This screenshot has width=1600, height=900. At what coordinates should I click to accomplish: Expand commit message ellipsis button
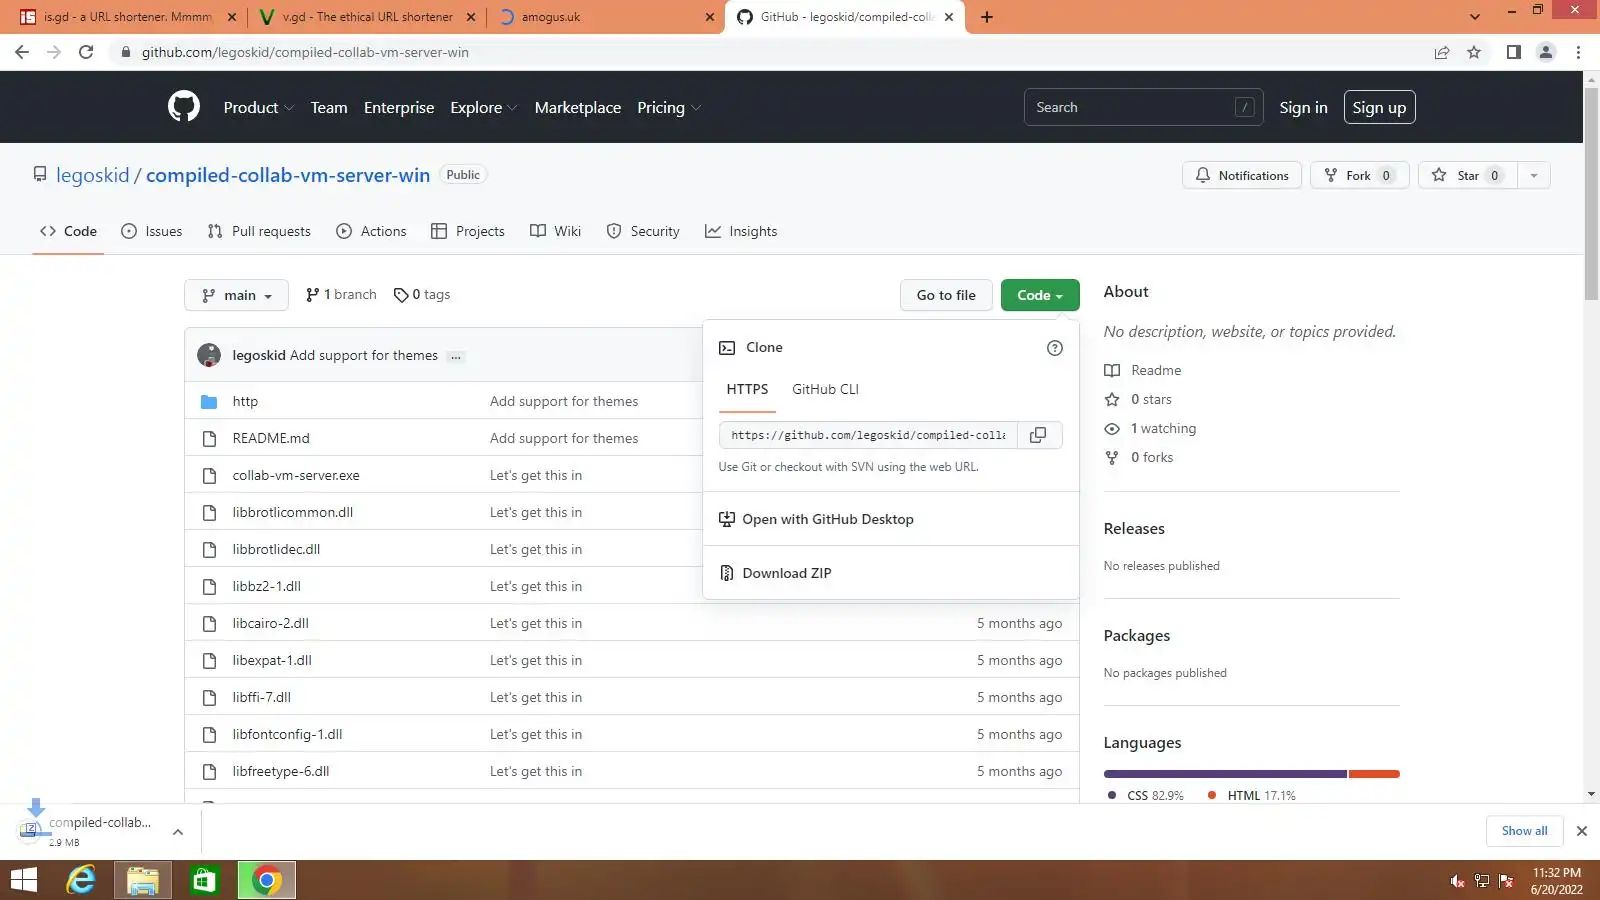click(x=456, y=356)
